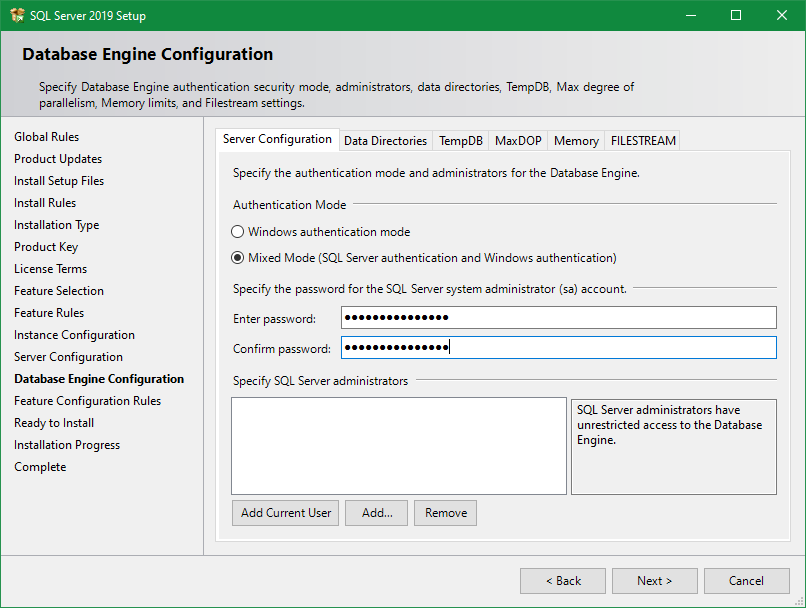806x608 pixels.
Task: Click the Remove button
Action: [445, 512]
